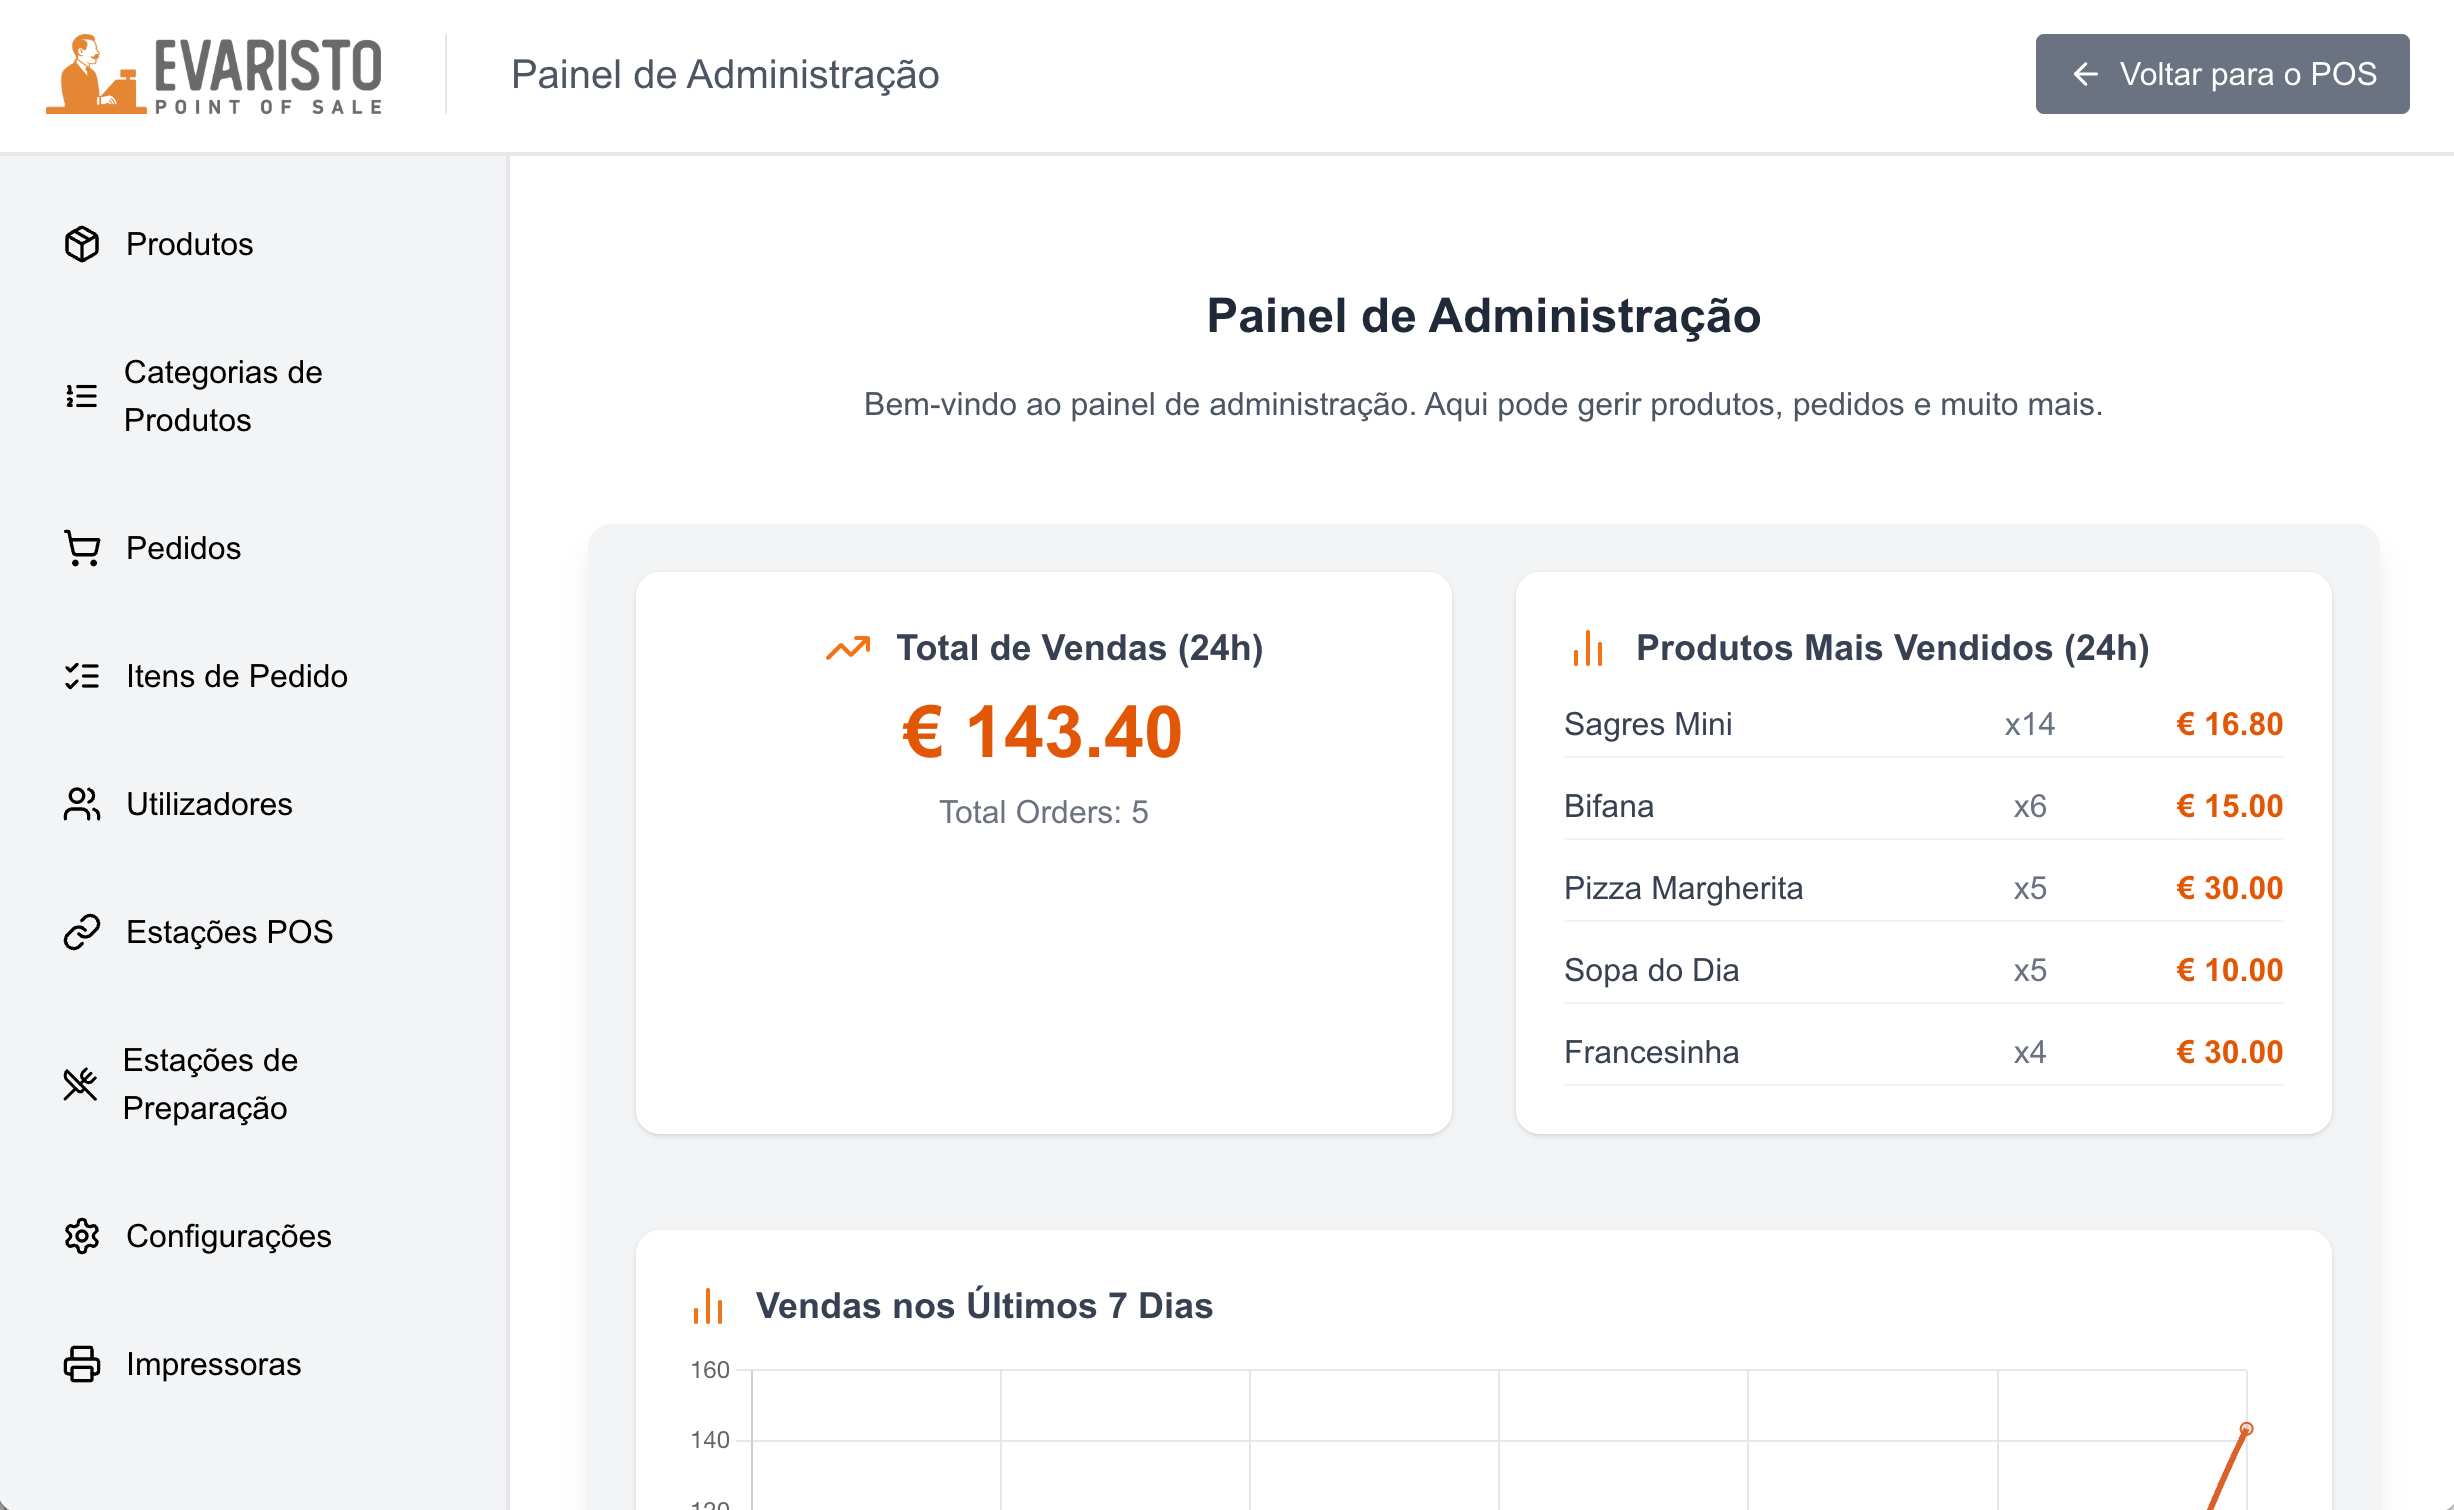Click the Configurações gear icon
2454x1510 pixels.
[x=82, y=1236]
